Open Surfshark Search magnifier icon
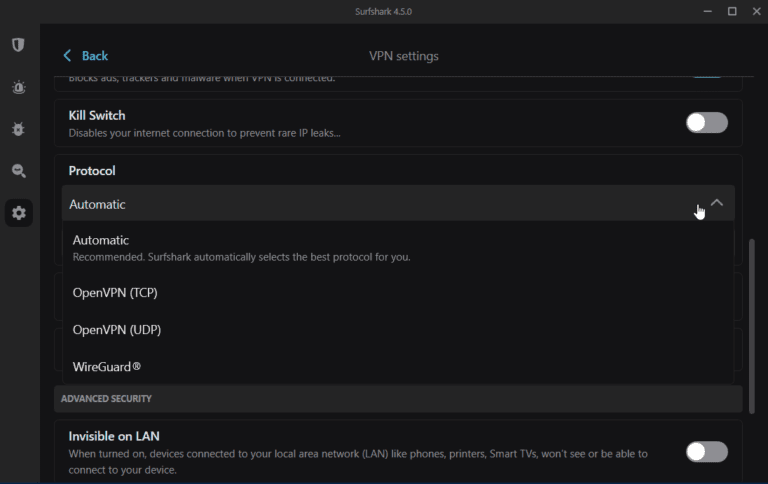Viewport: 768px width, 484px height. tap(18, 171)
